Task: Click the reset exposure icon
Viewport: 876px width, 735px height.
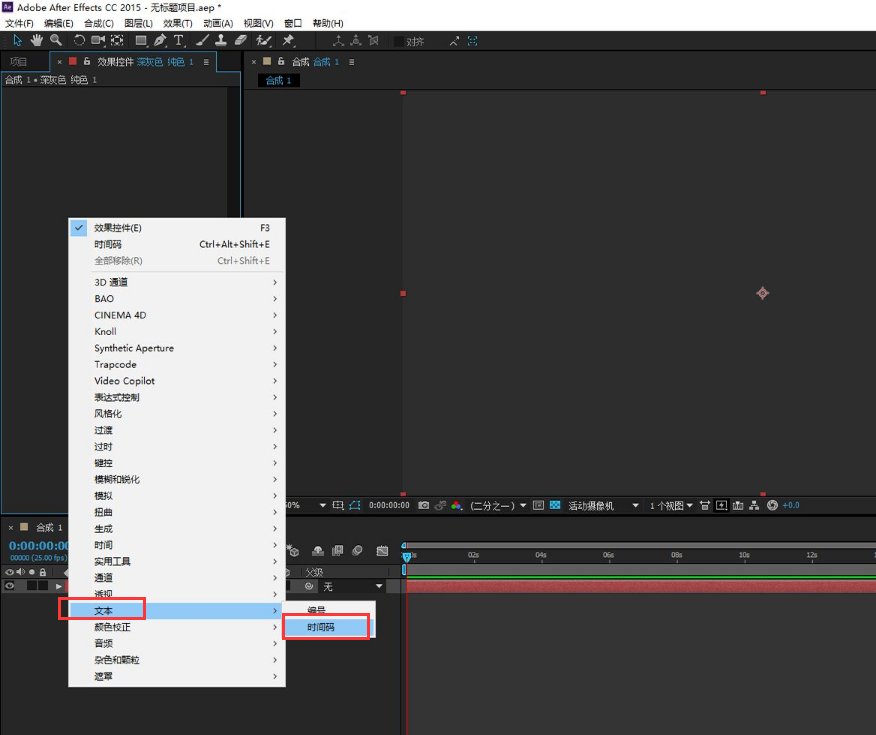Action: pos(772,505)
